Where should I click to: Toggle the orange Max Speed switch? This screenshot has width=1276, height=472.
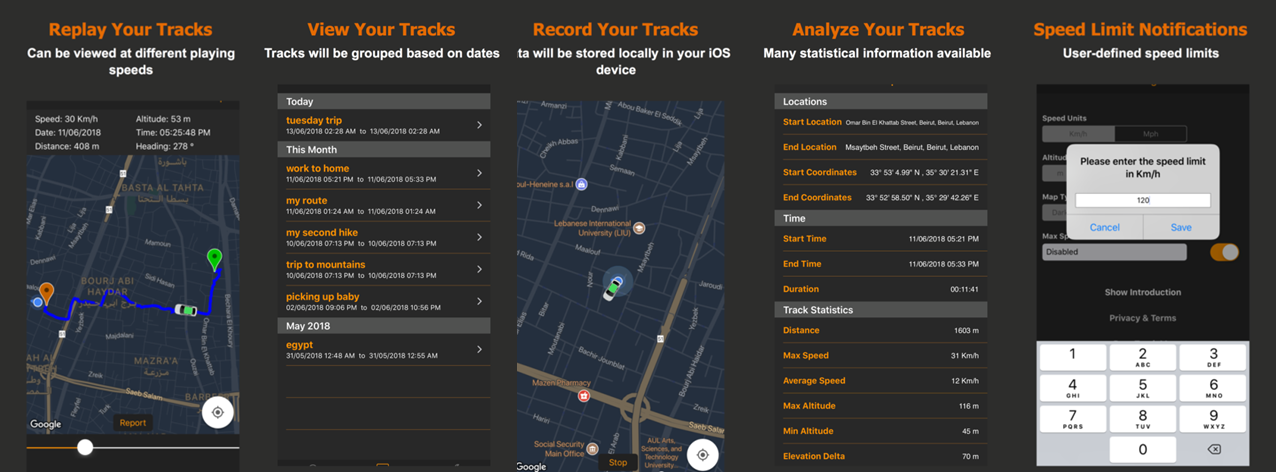[1224, 252]
